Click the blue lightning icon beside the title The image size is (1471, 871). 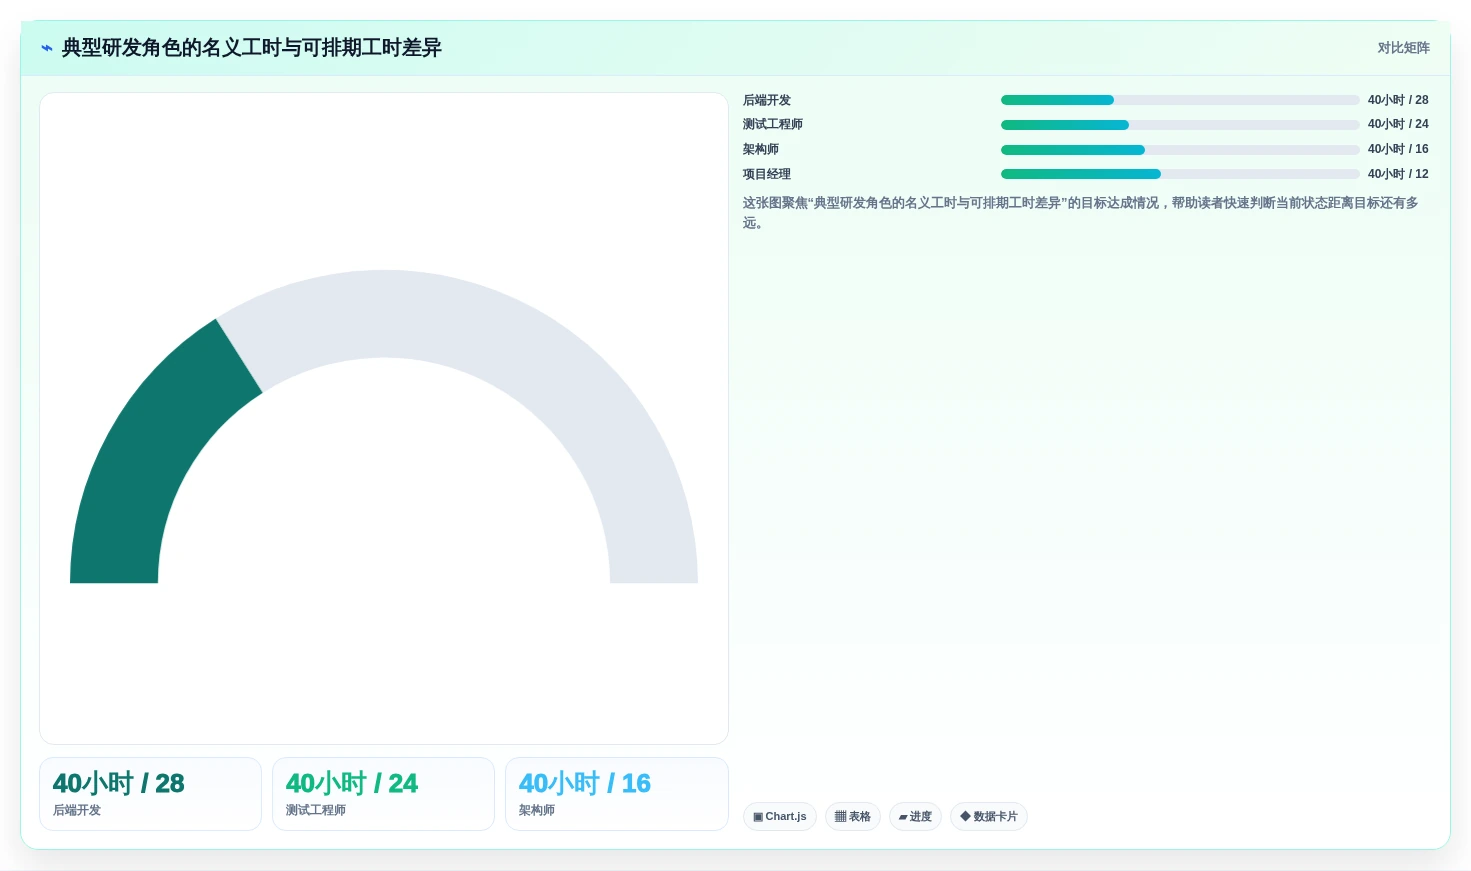(x=47, y=48)
